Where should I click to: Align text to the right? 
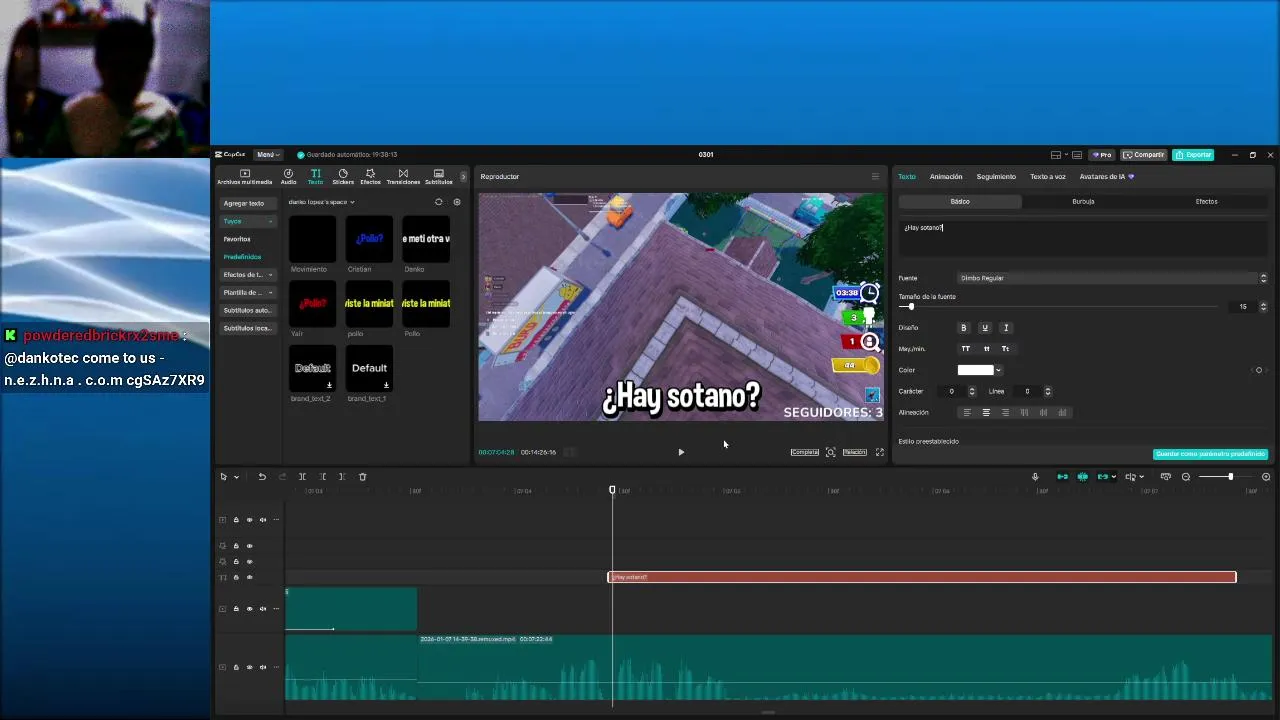point(1005,412)
